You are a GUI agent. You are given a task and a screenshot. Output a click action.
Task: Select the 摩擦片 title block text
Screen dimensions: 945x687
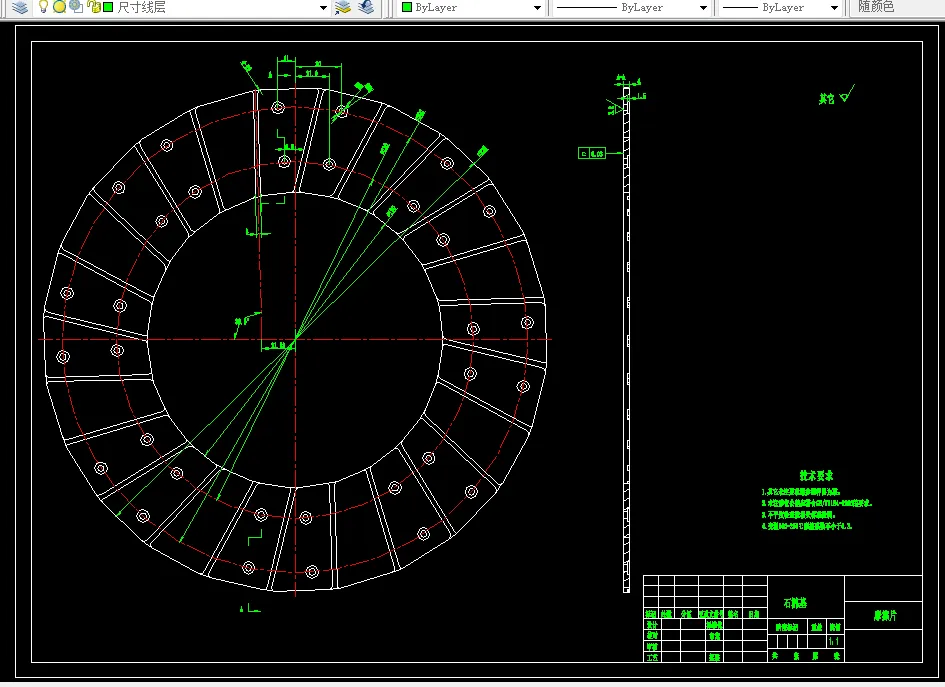click(884, 617)
